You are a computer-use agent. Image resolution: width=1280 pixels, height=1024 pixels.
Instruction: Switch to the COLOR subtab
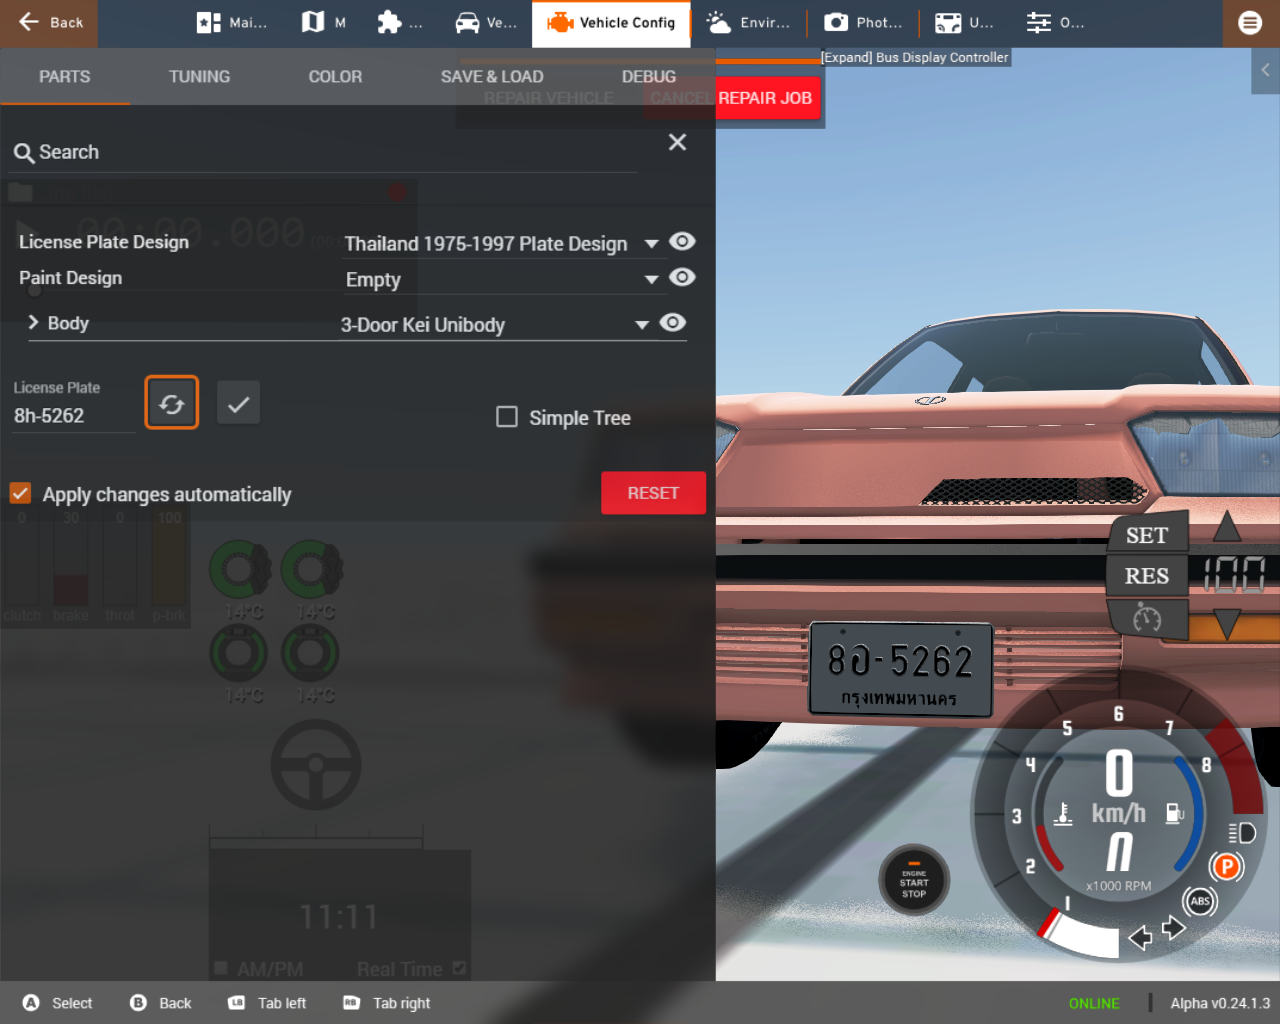pos(335,77)
